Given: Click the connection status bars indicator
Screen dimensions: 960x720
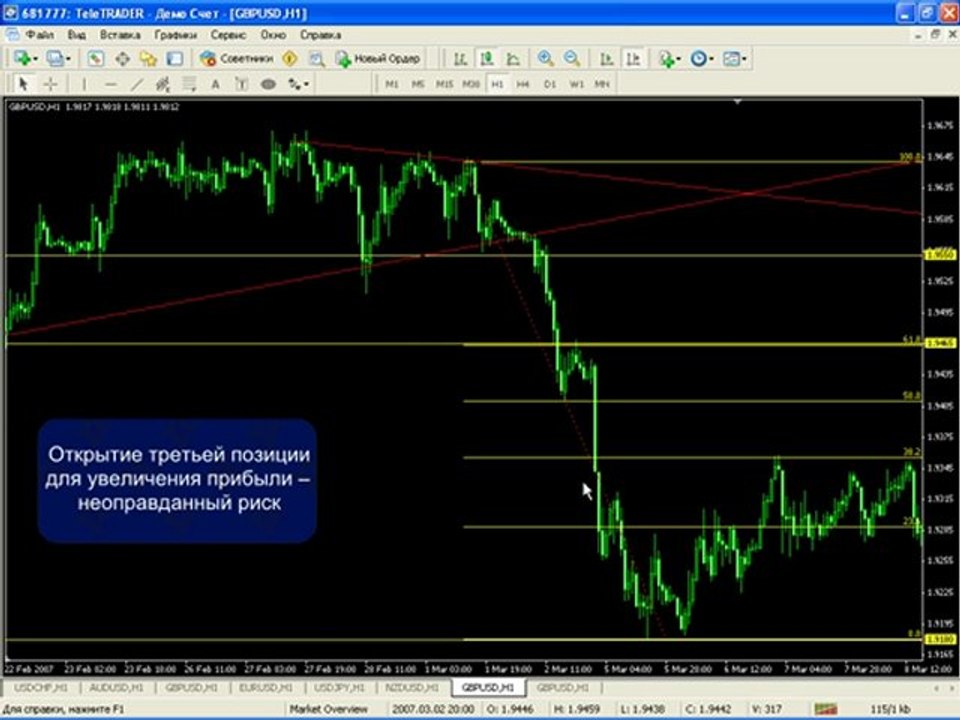Looking at the screenshot, I should 826,709.
